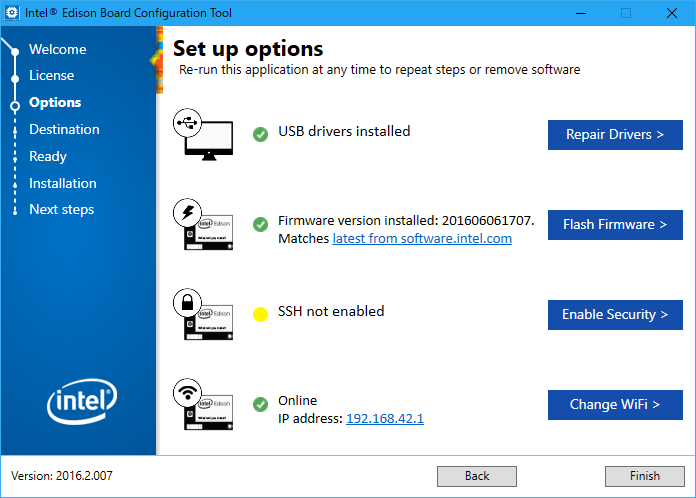Select Next steps in sidebar
Viewport: 696px width, 498px height.
point(62,209)
